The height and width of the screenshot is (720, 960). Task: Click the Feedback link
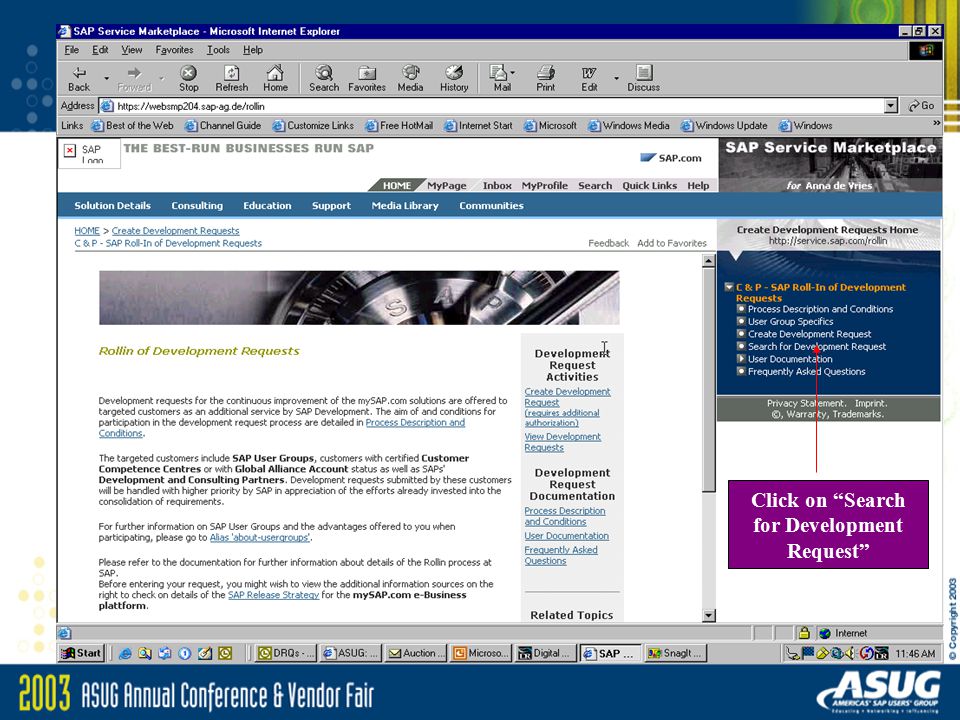(608, 243)
